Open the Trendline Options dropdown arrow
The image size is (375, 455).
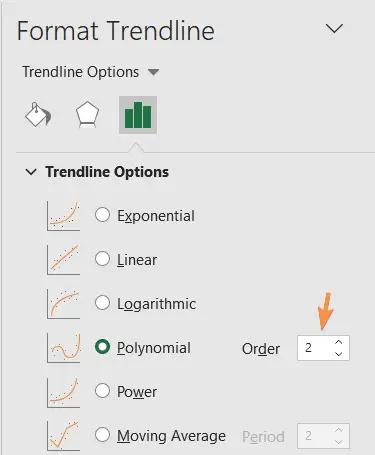[153, 72]
